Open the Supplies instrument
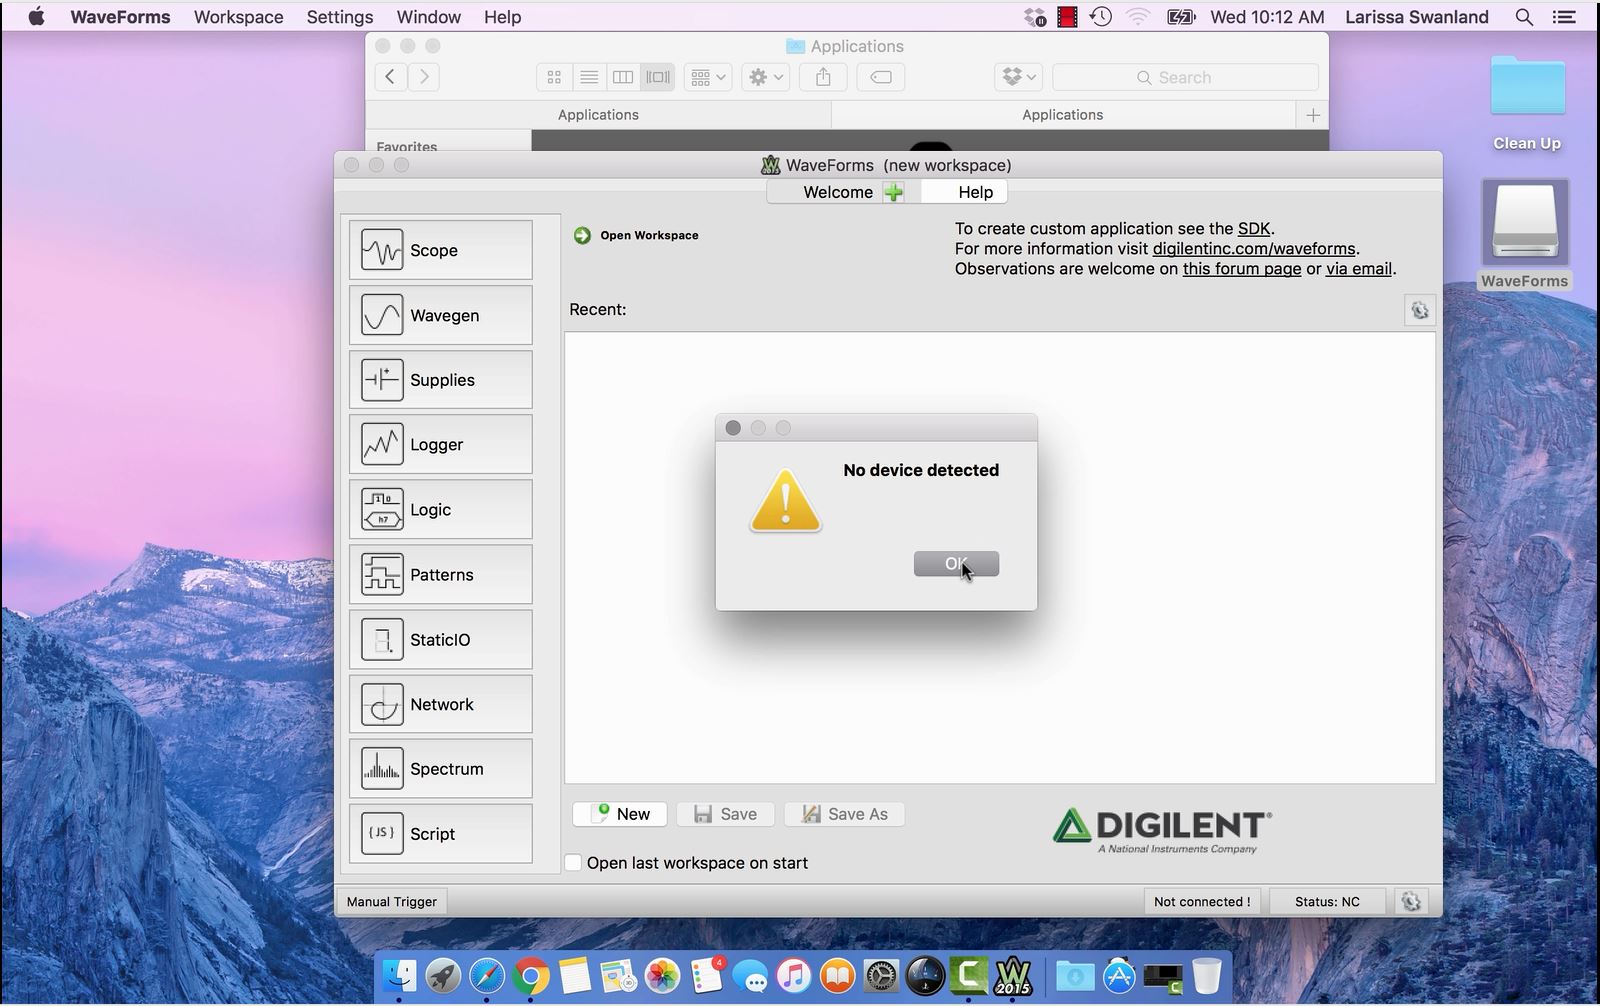The image size is (1600, 1006). 440,380
